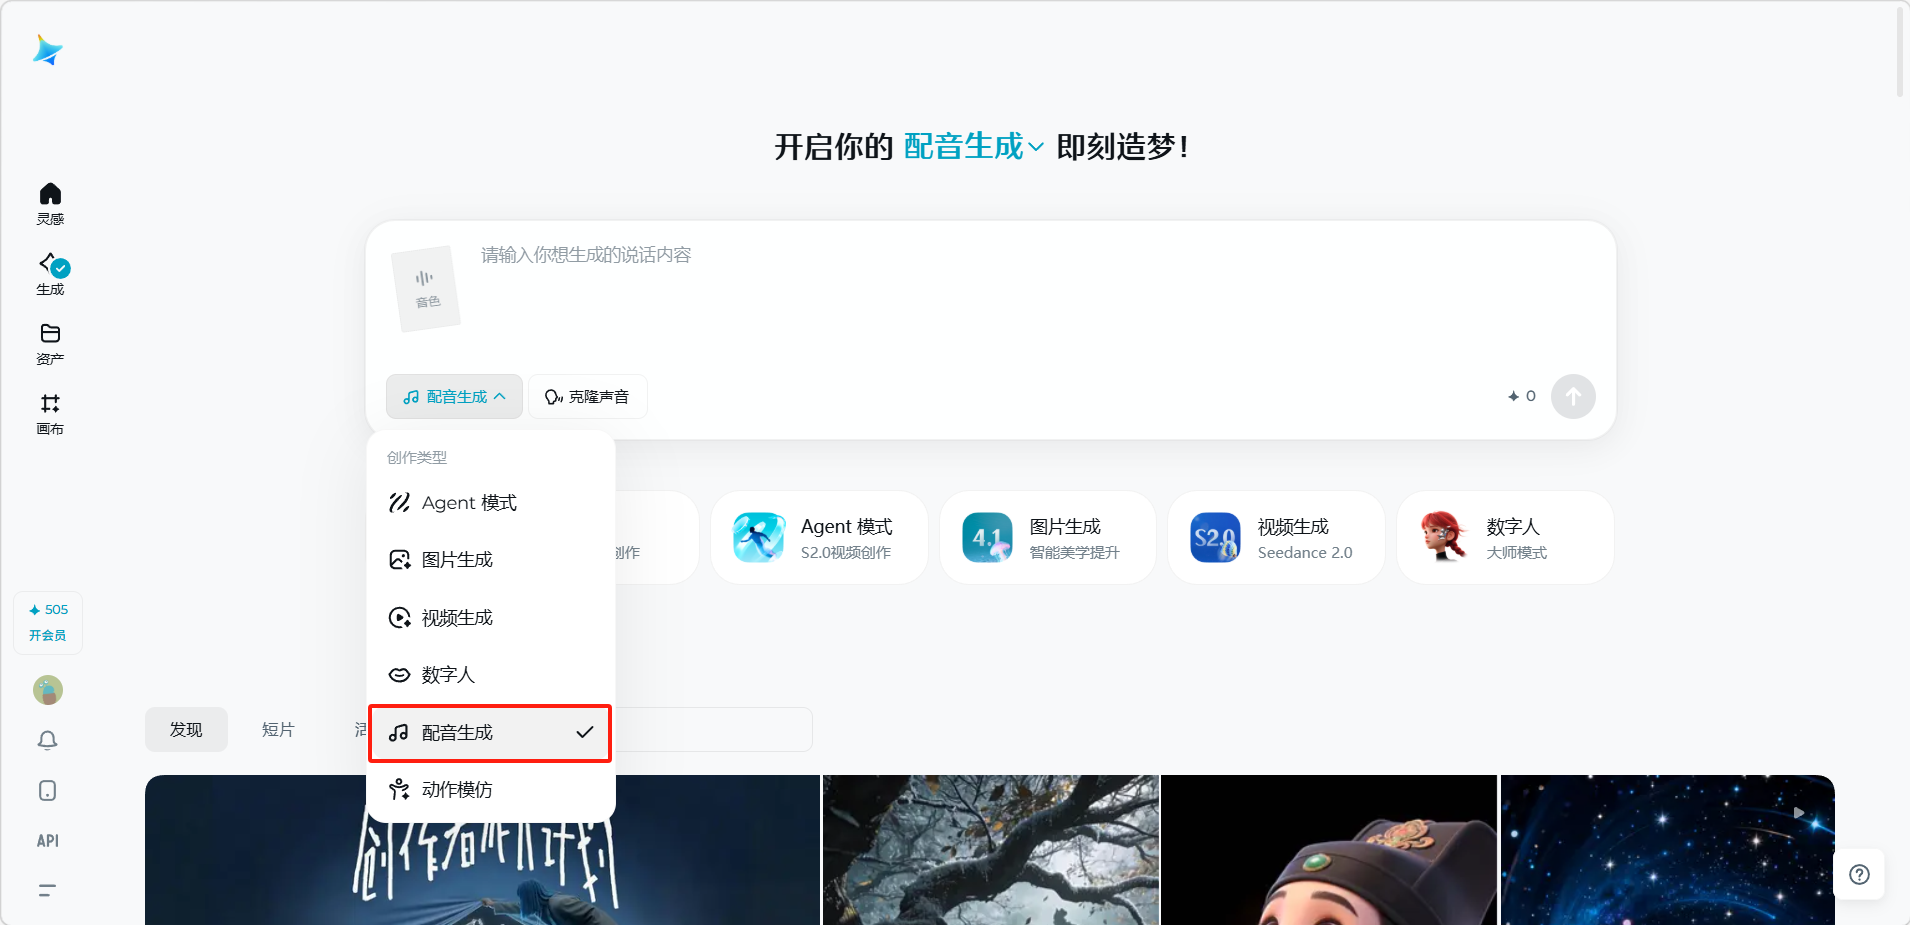Open the user avatar profile
The image size is (1910, 925).
(47, 690)
